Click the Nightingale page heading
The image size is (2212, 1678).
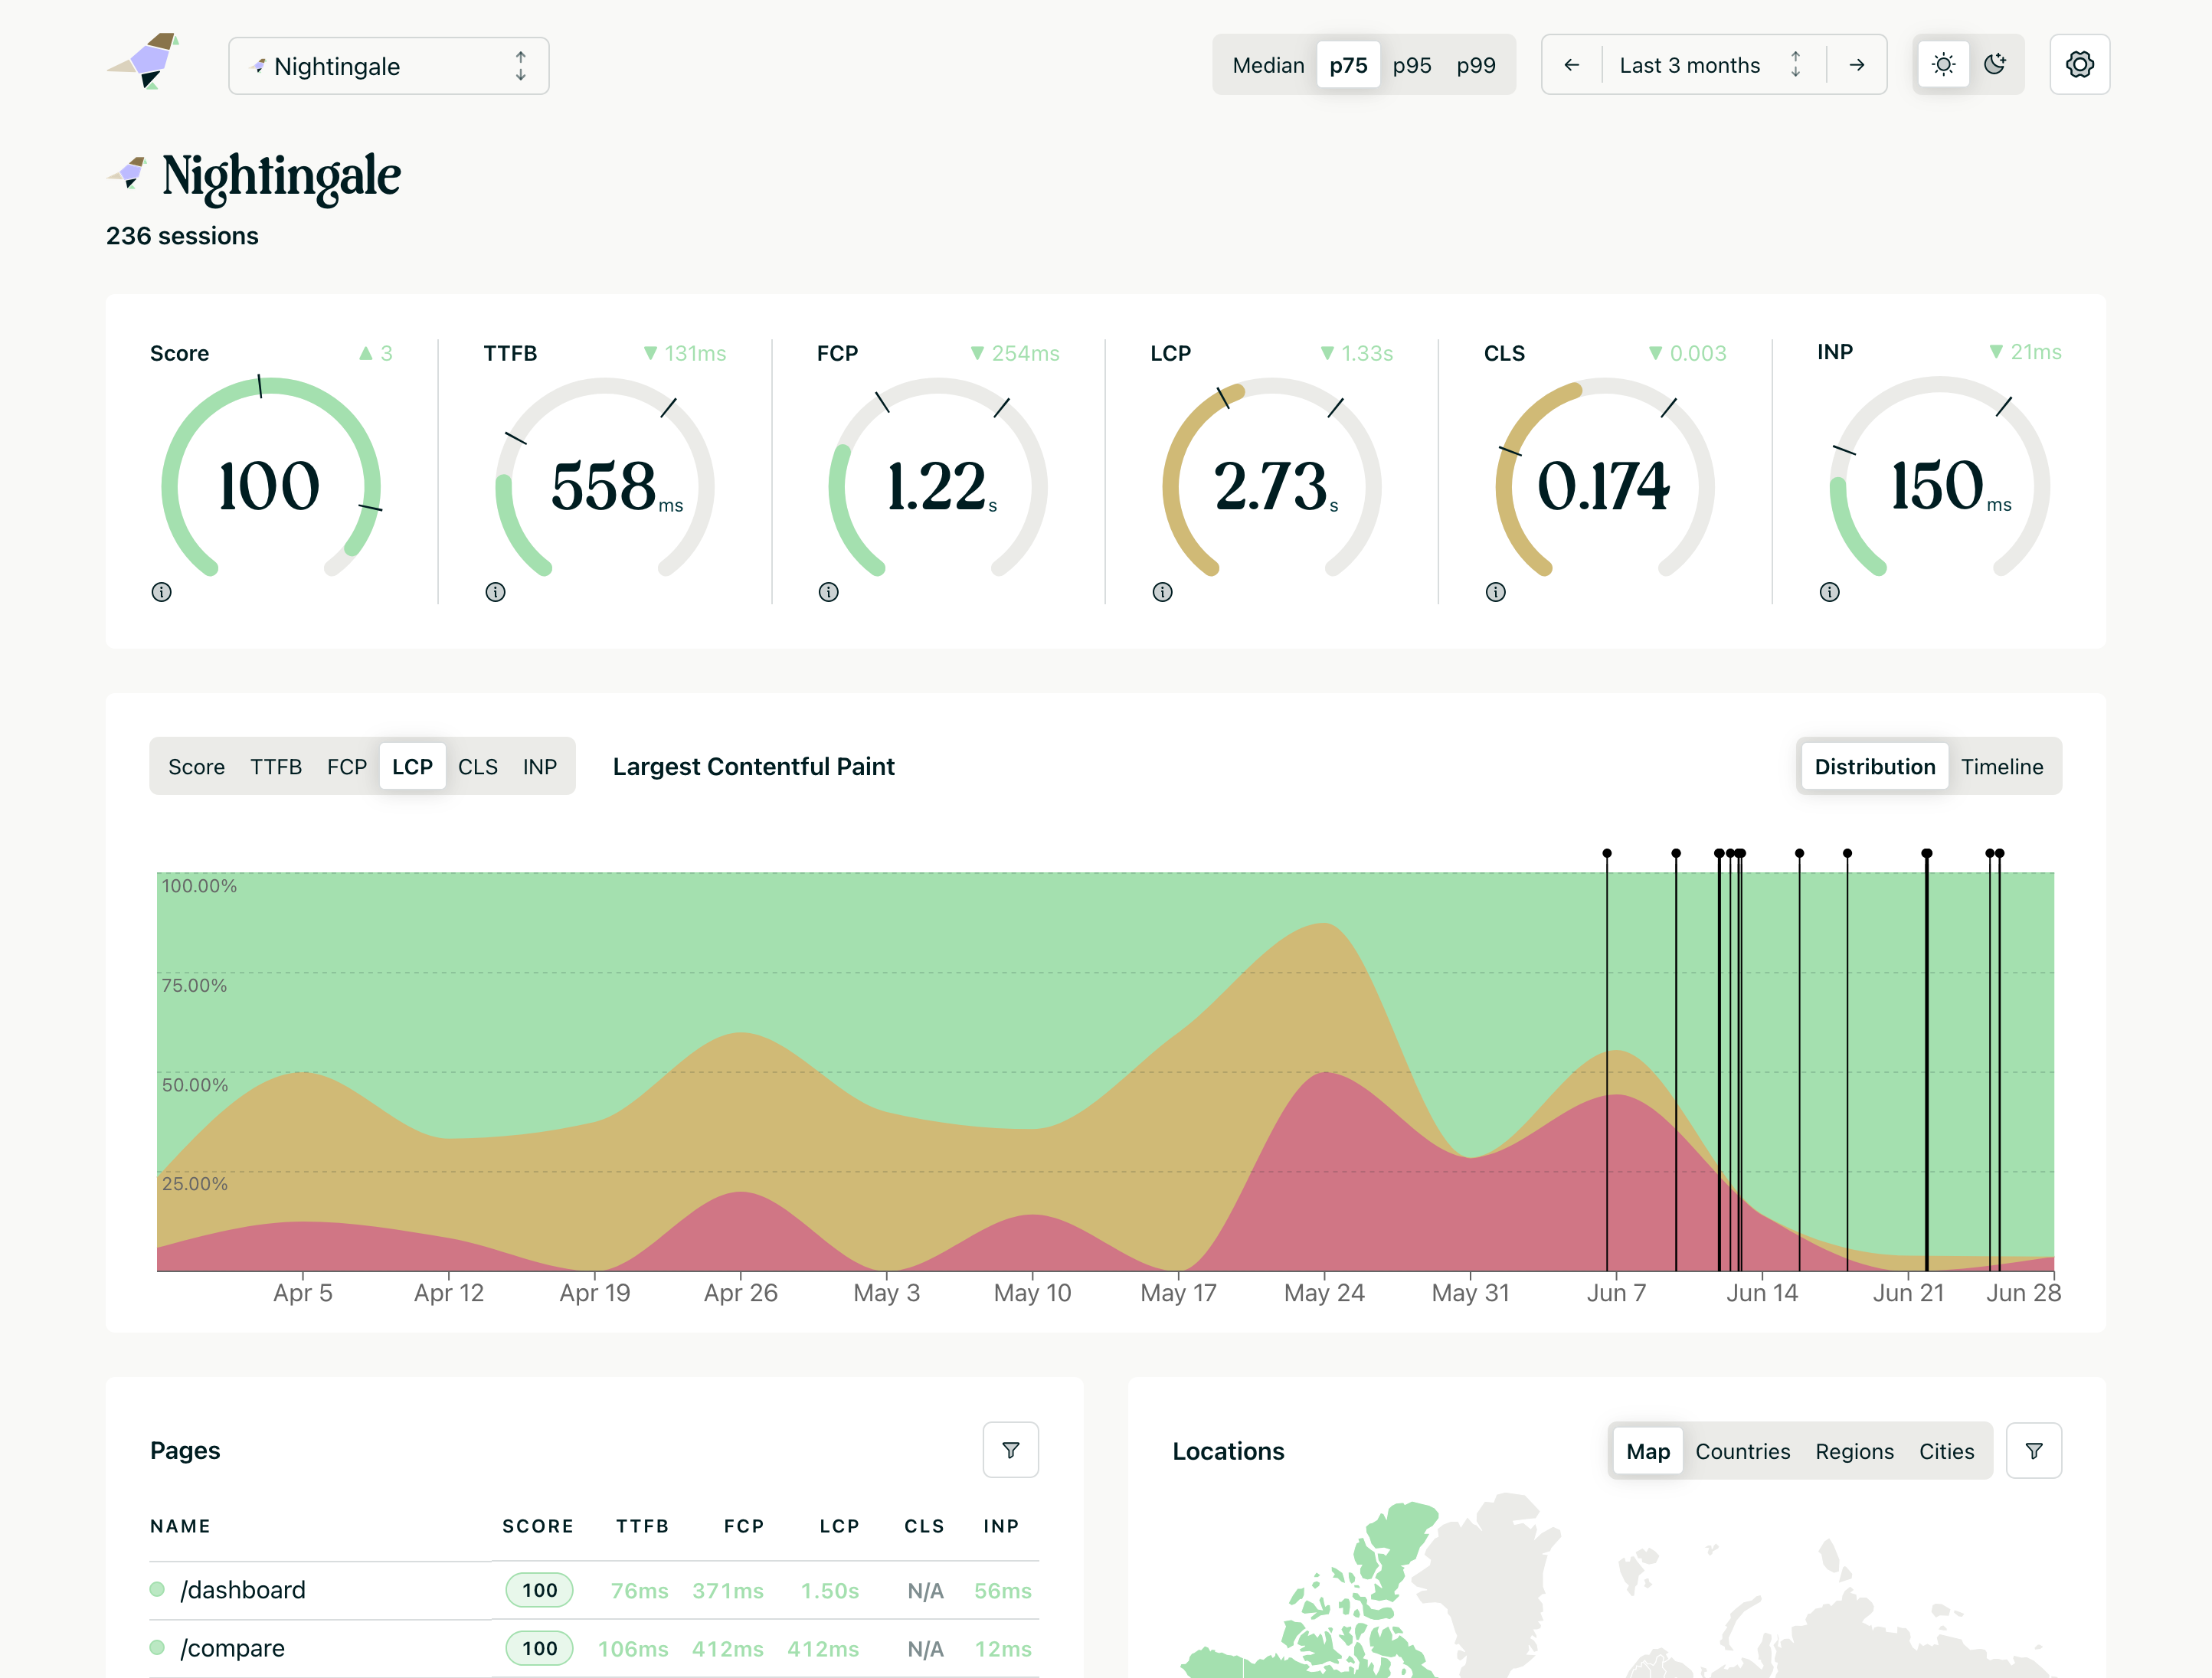(x=281, y=177)
